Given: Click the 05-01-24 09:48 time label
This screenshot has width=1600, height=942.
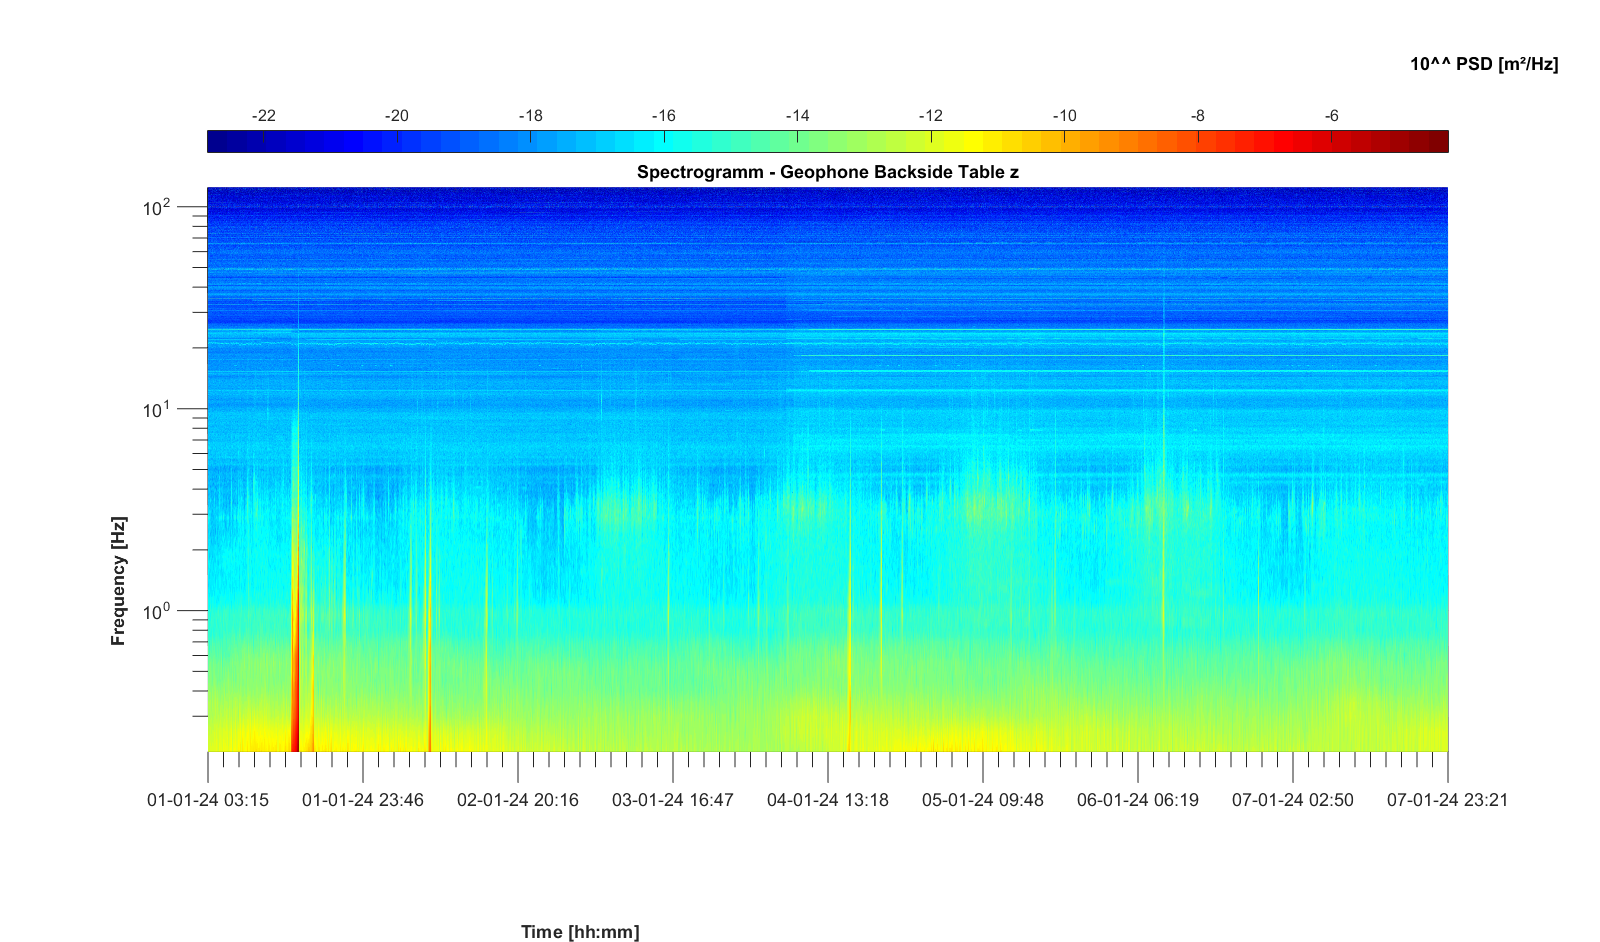Looking at the screenshot, I should 983,800.
